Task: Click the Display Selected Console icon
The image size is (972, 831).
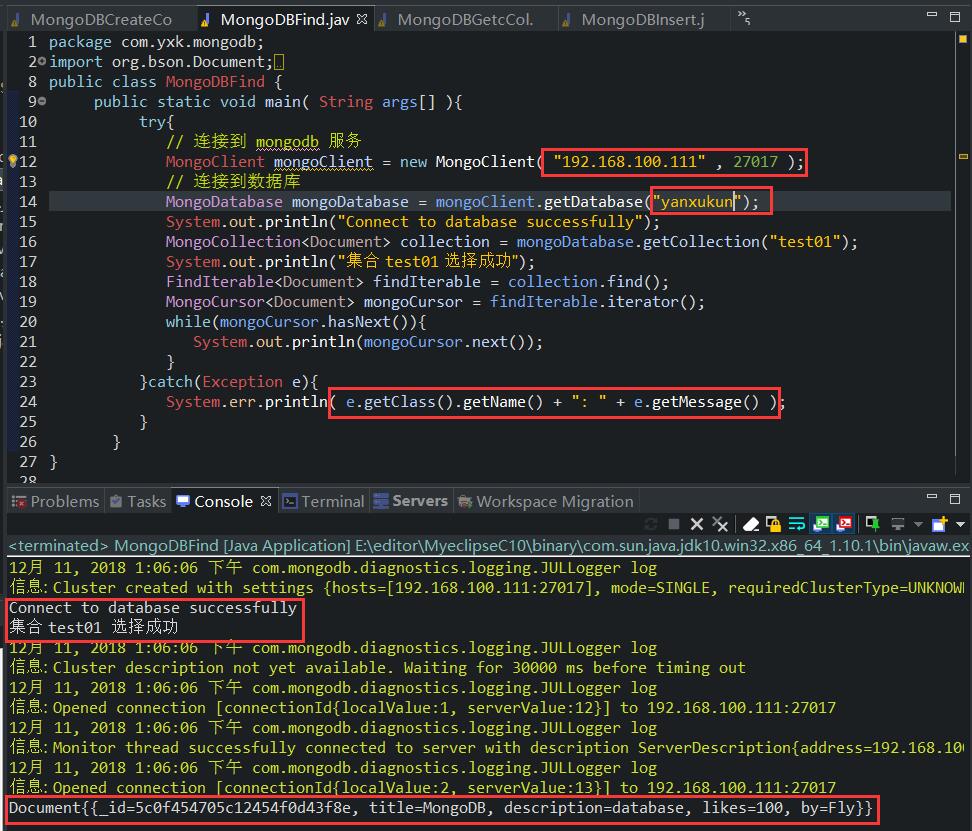Action: [x=898, y=524]
